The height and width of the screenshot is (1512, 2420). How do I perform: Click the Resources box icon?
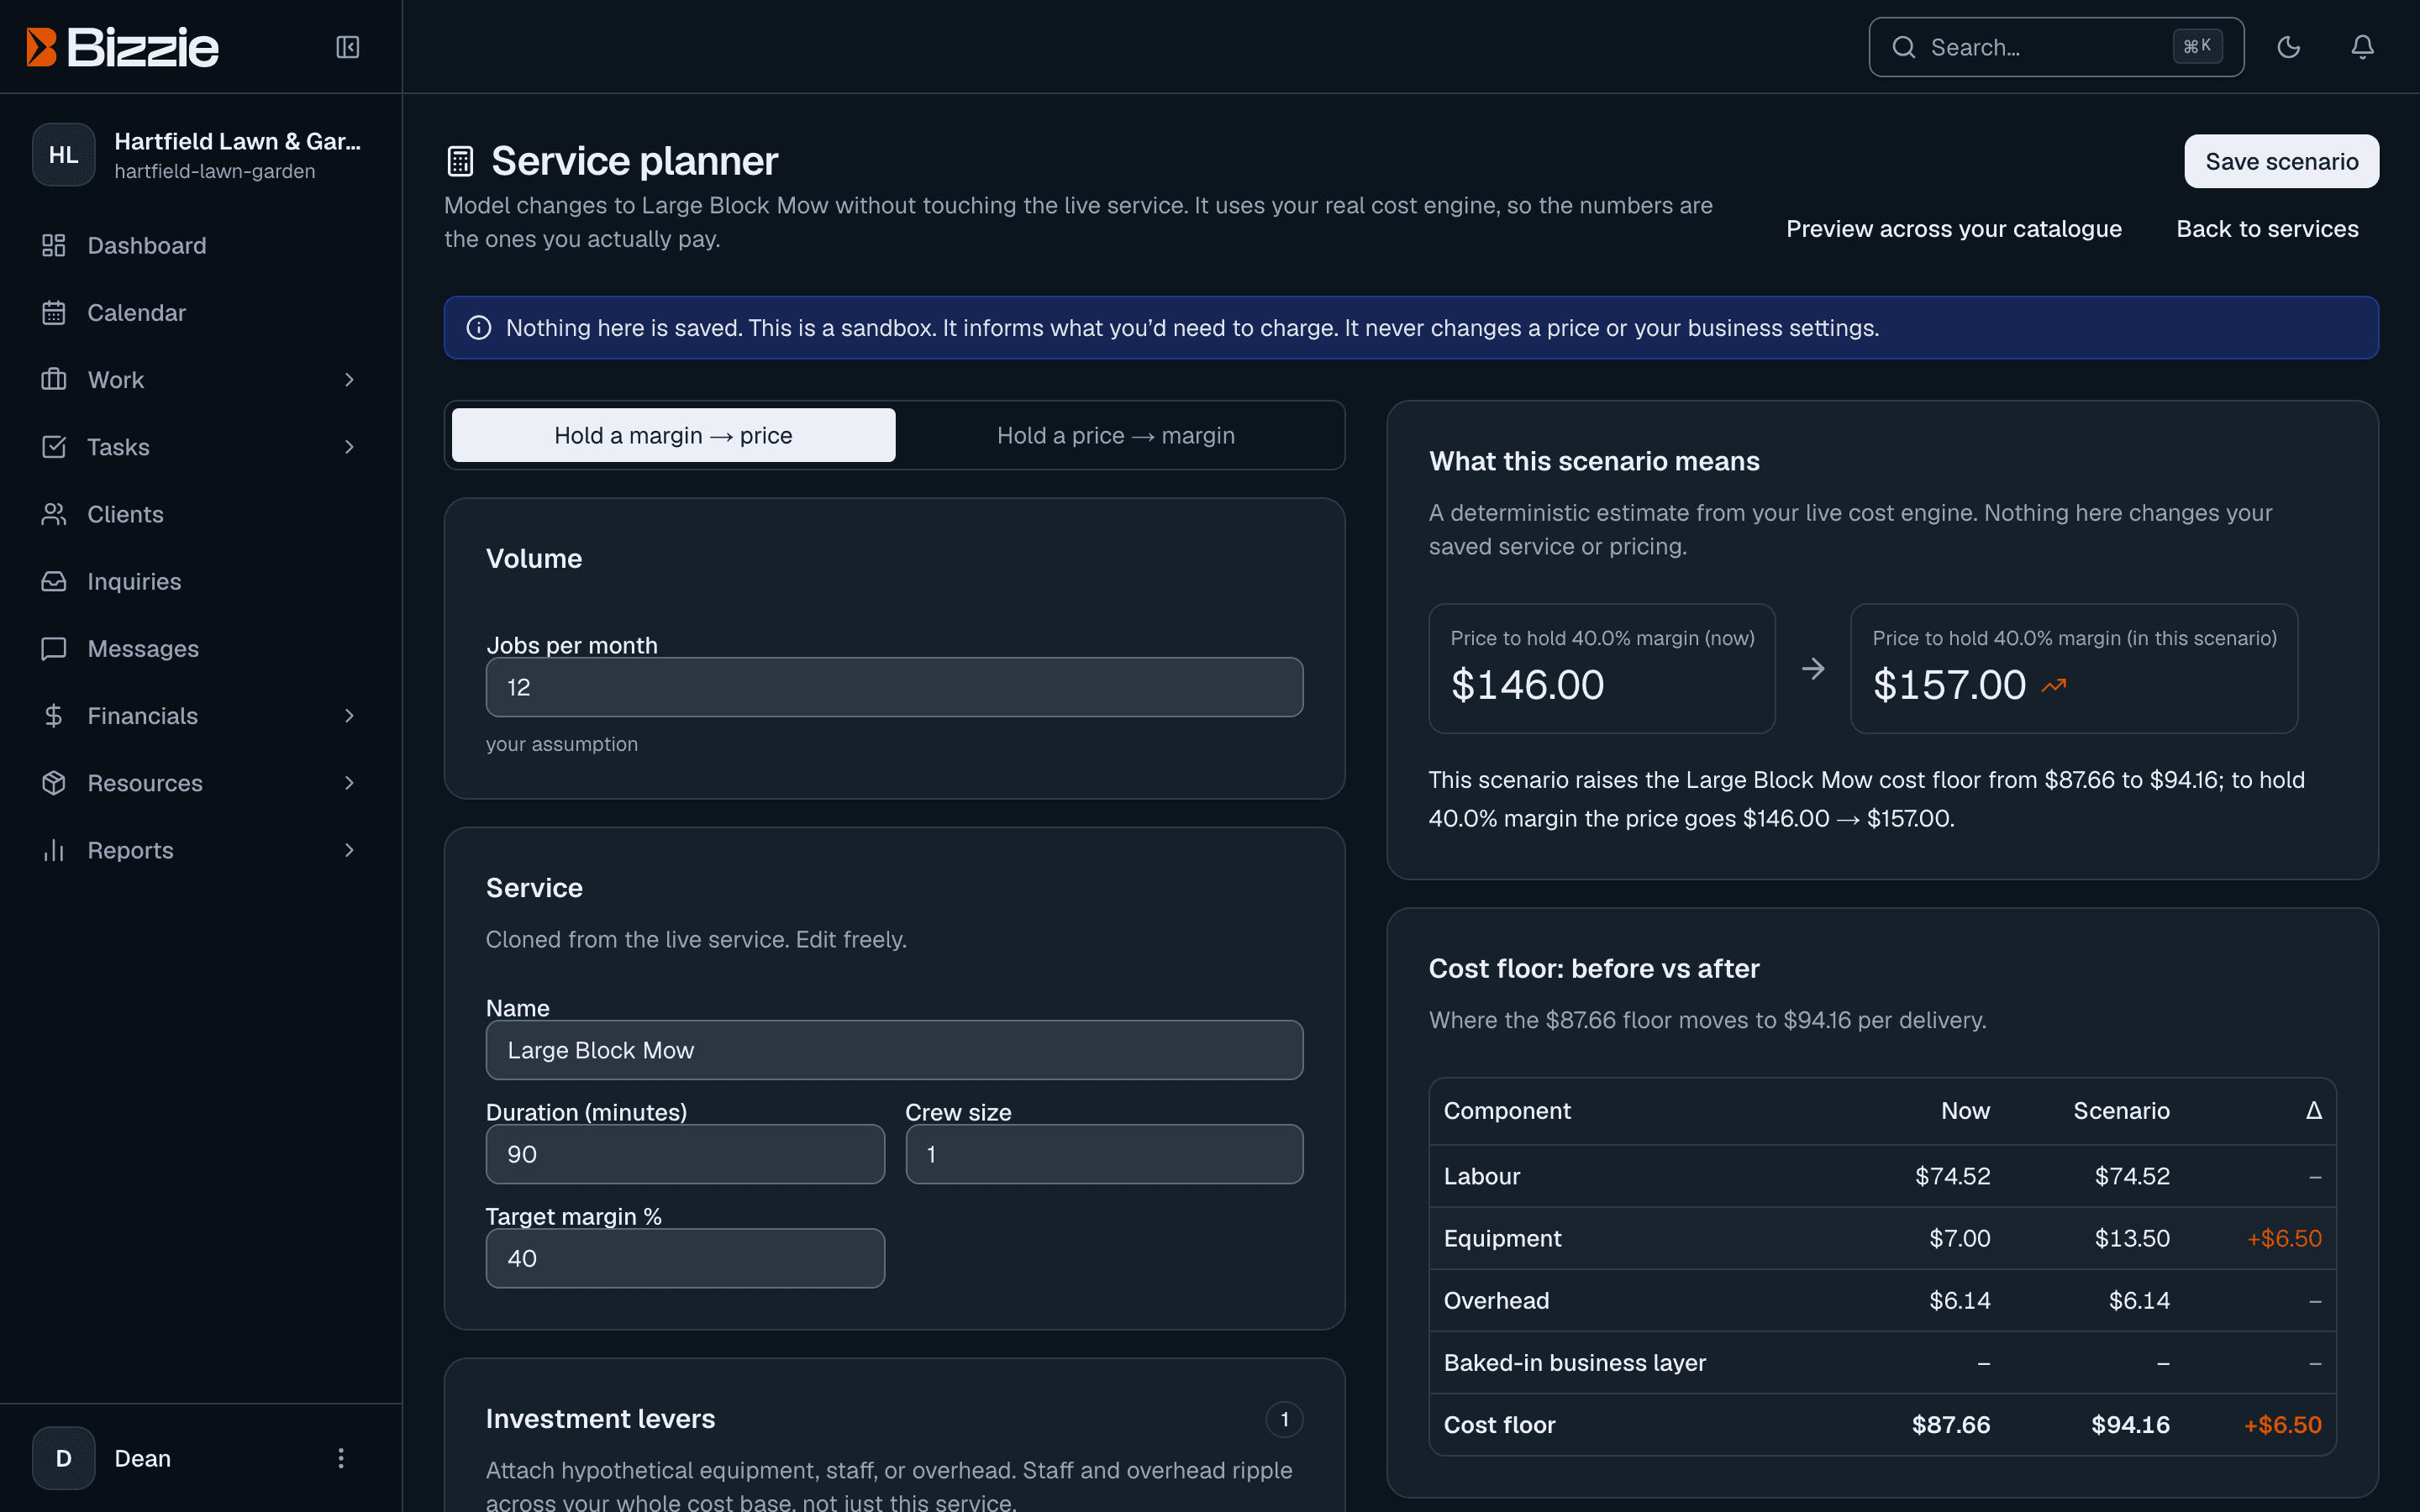click(54, 782)
